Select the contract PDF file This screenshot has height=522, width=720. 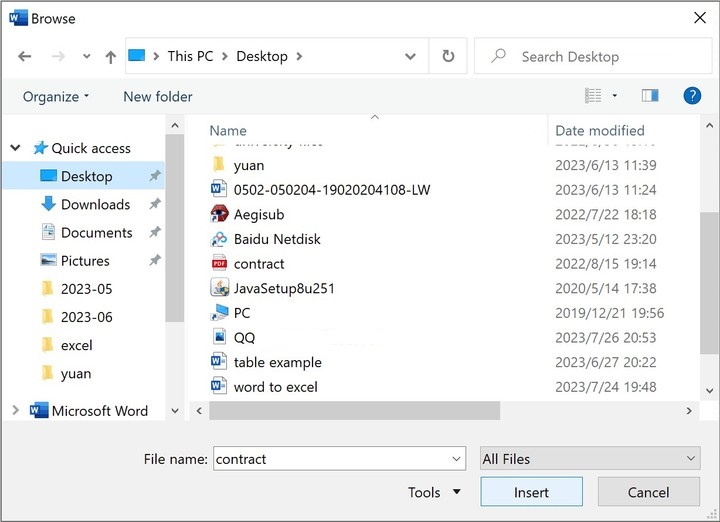pos(259,264)
